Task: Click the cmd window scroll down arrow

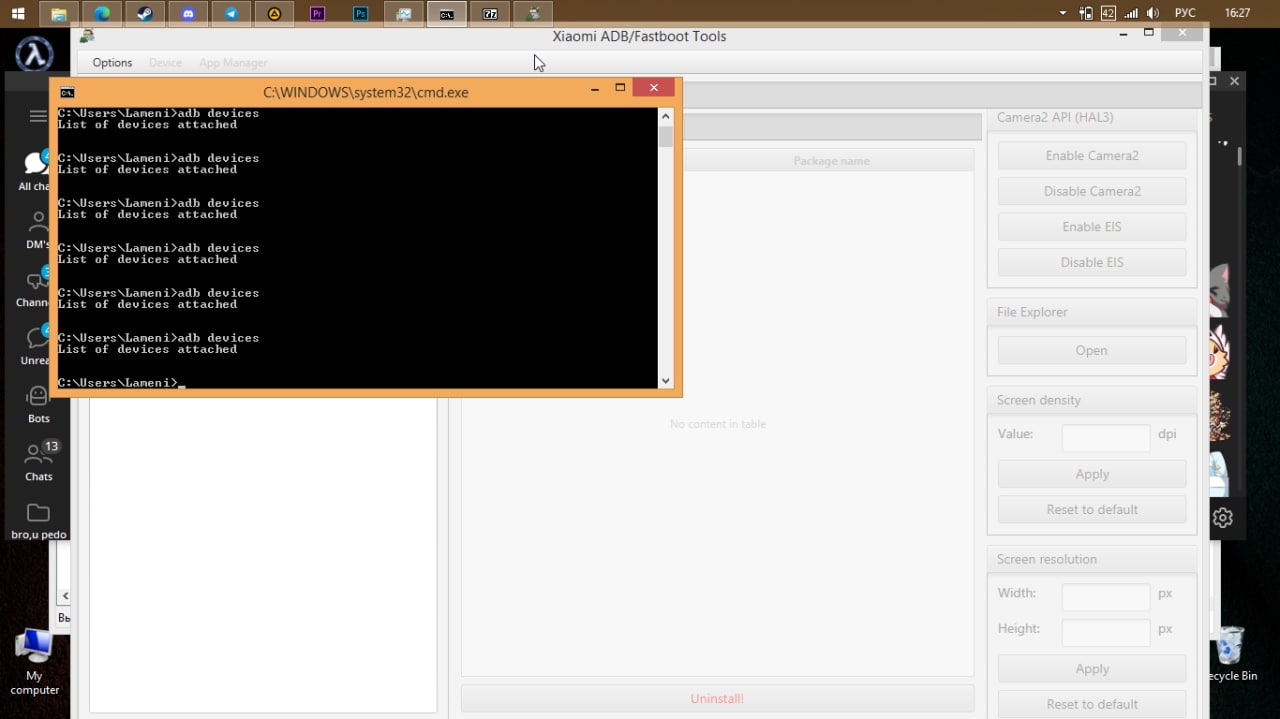Action: [x=666, y=381]
